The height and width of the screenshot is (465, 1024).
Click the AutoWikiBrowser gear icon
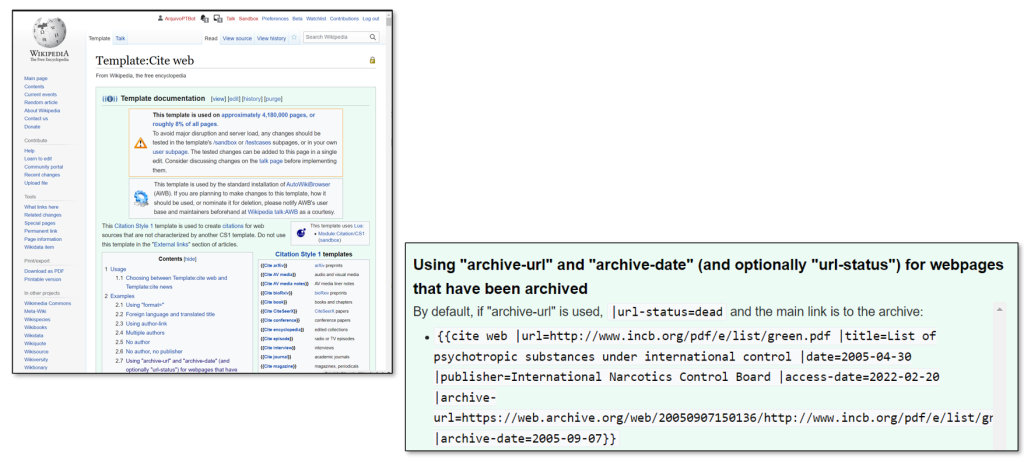[x=140, y=199]
